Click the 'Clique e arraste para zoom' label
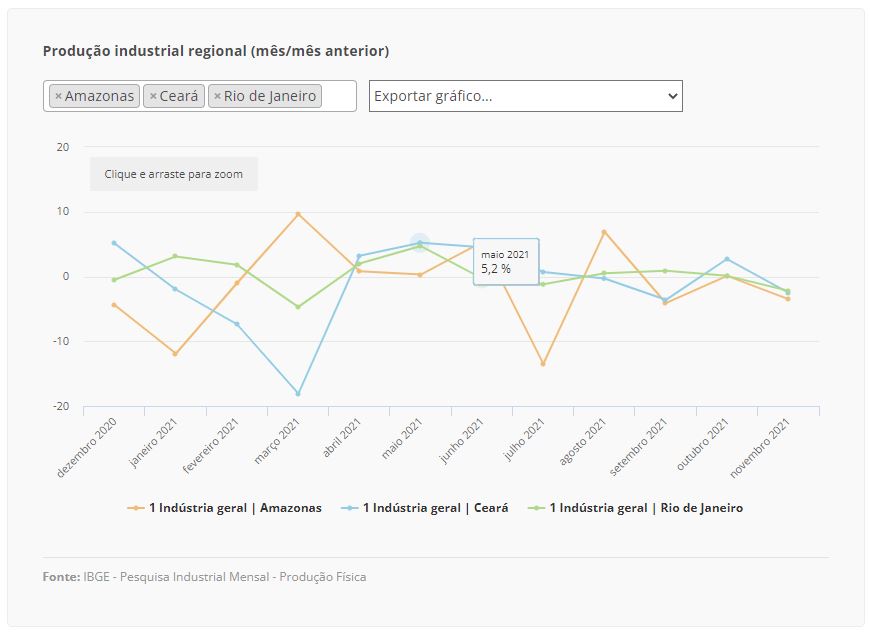 (174, 174)
